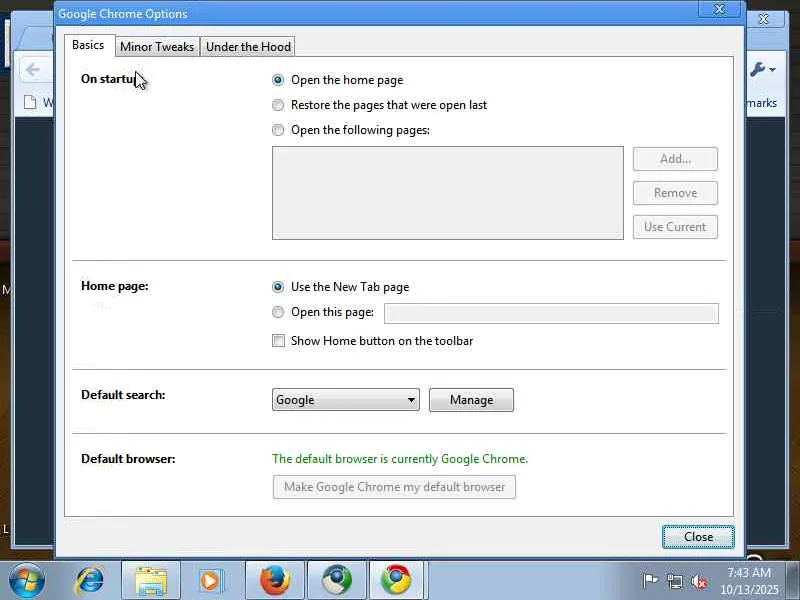This screenshot has height=600, width=800.
Task: Open Windows Explorer folder icon in the taskbar
Action: pyautogui.click(x=151, y=581)
